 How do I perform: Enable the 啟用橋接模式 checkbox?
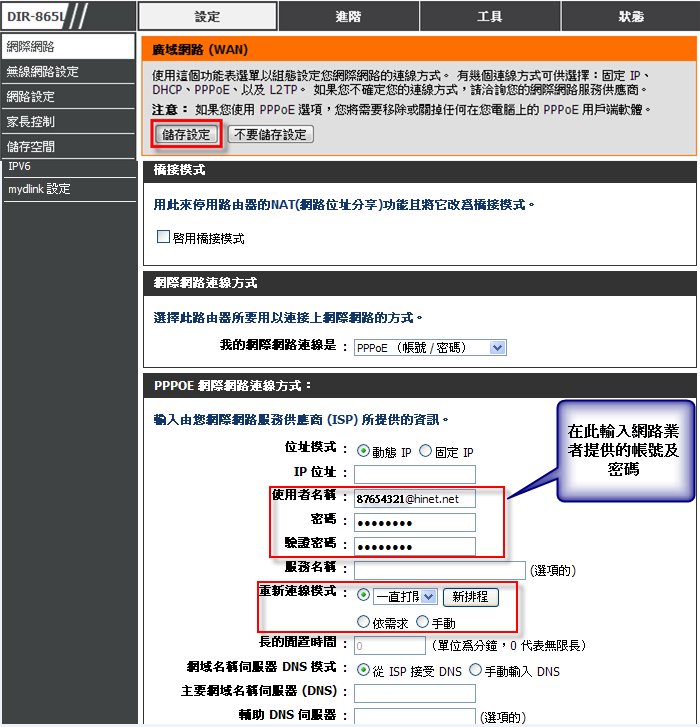pos(163,238)
